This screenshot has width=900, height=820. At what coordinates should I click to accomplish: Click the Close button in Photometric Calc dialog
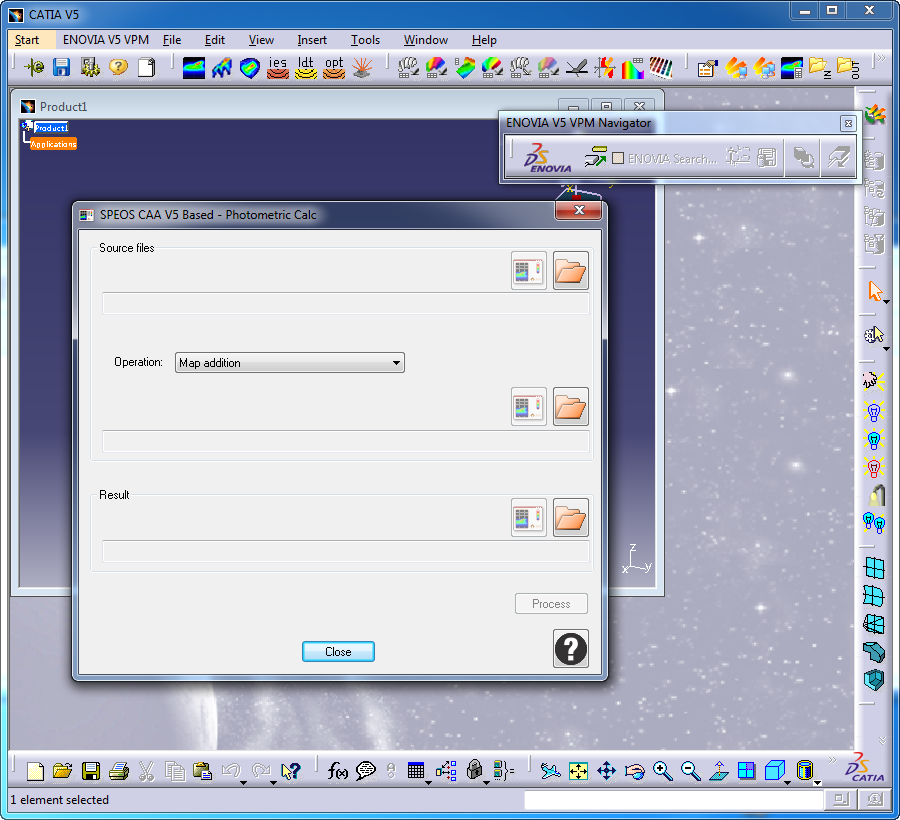tap(338, 652)
